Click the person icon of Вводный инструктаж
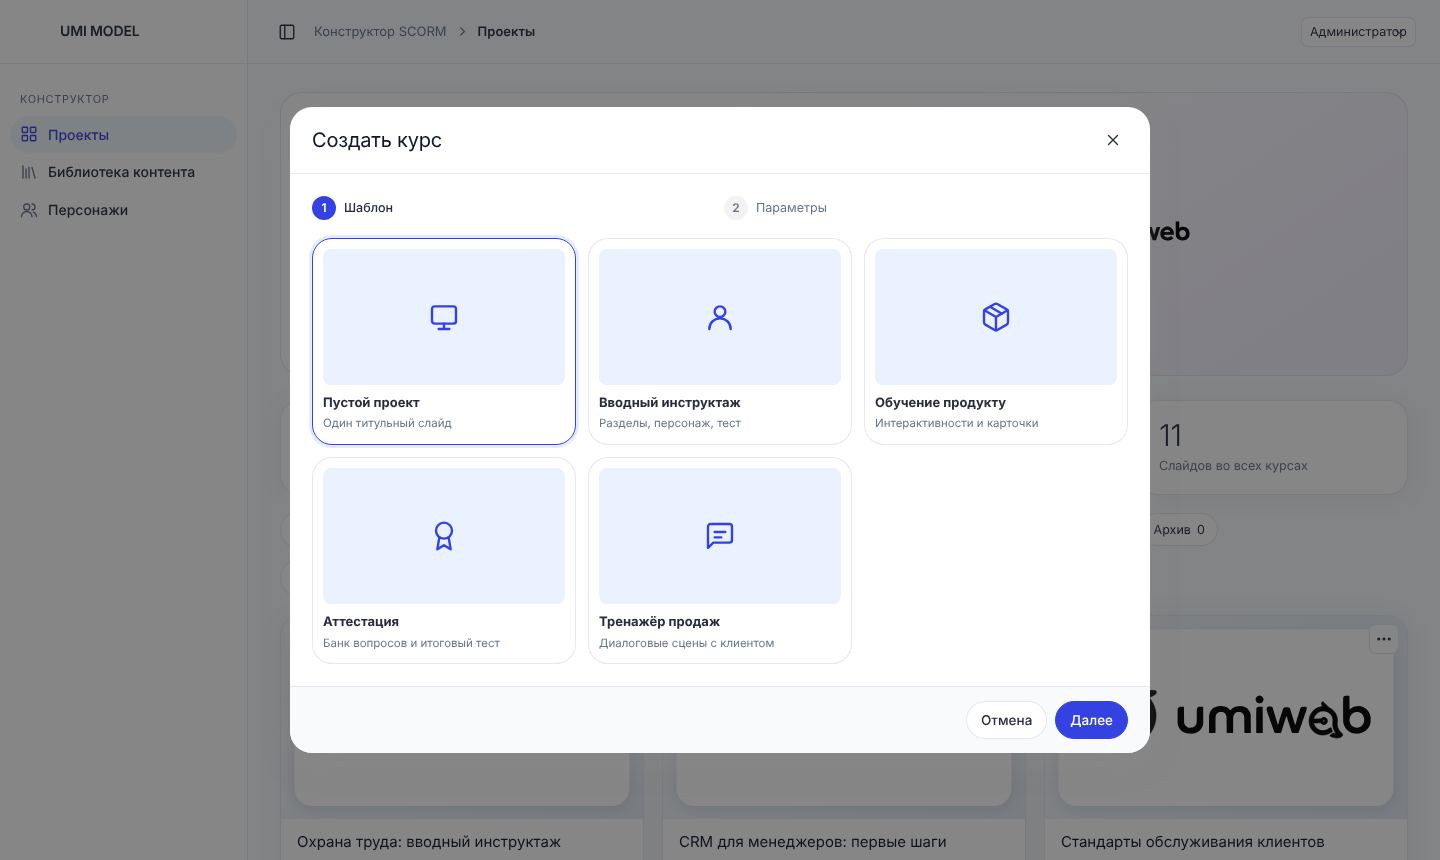The width and height of the screenshot is (1440, 860). click(720, 317)
